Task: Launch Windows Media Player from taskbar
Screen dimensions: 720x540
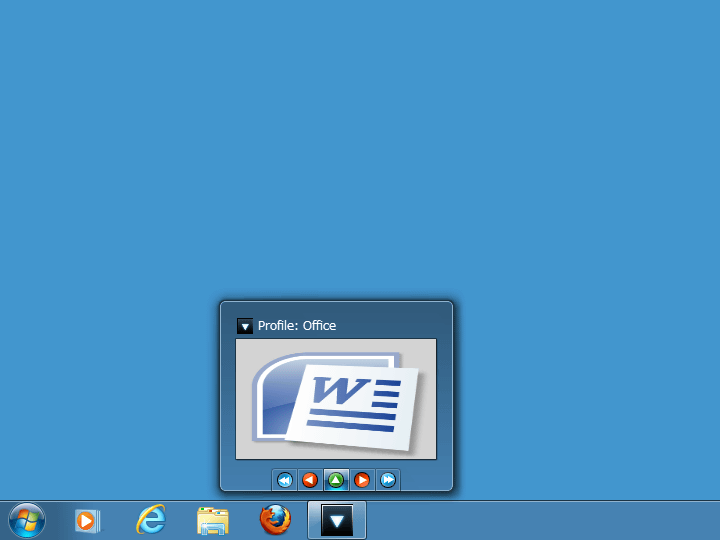Action: point(87,521)
